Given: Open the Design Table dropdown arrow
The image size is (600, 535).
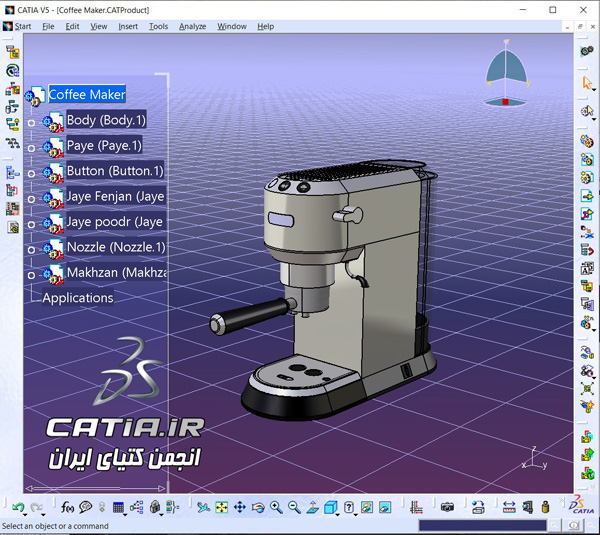Looking at the screenshot, I should coord(125,515).
